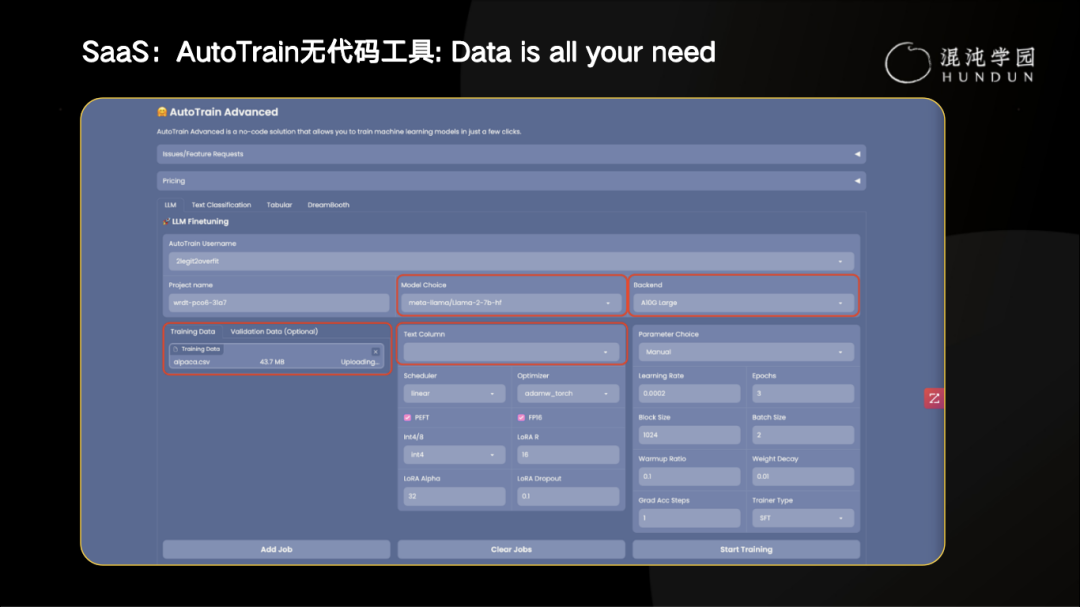Click the Add Job button
The image size is (1080, 607).
pyautogui.click(x=276, y=549)
